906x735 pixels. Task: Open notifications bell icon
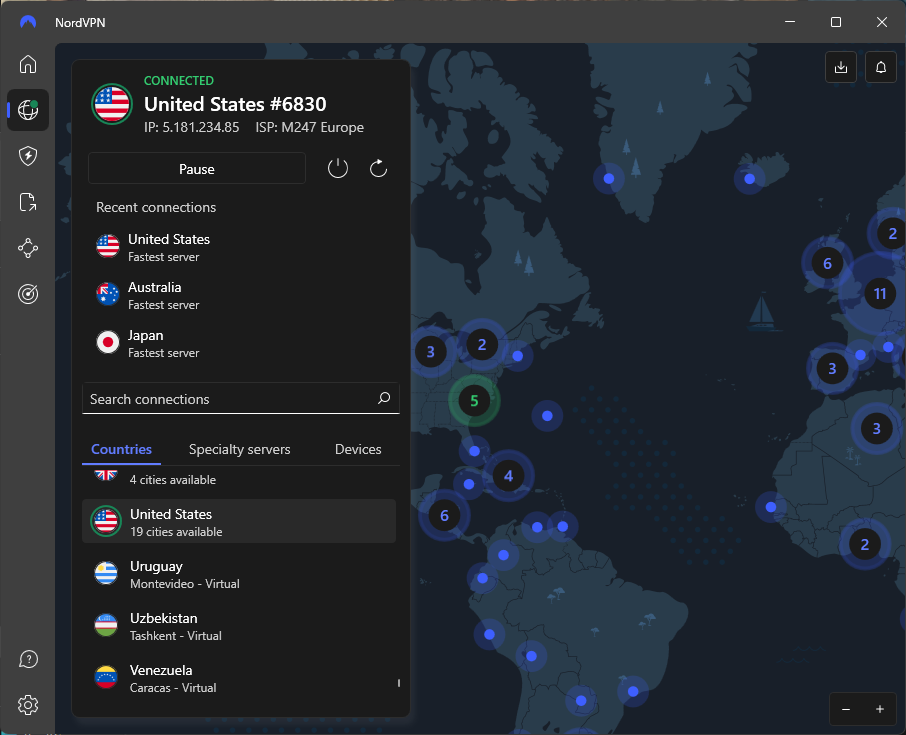point(881,67)
